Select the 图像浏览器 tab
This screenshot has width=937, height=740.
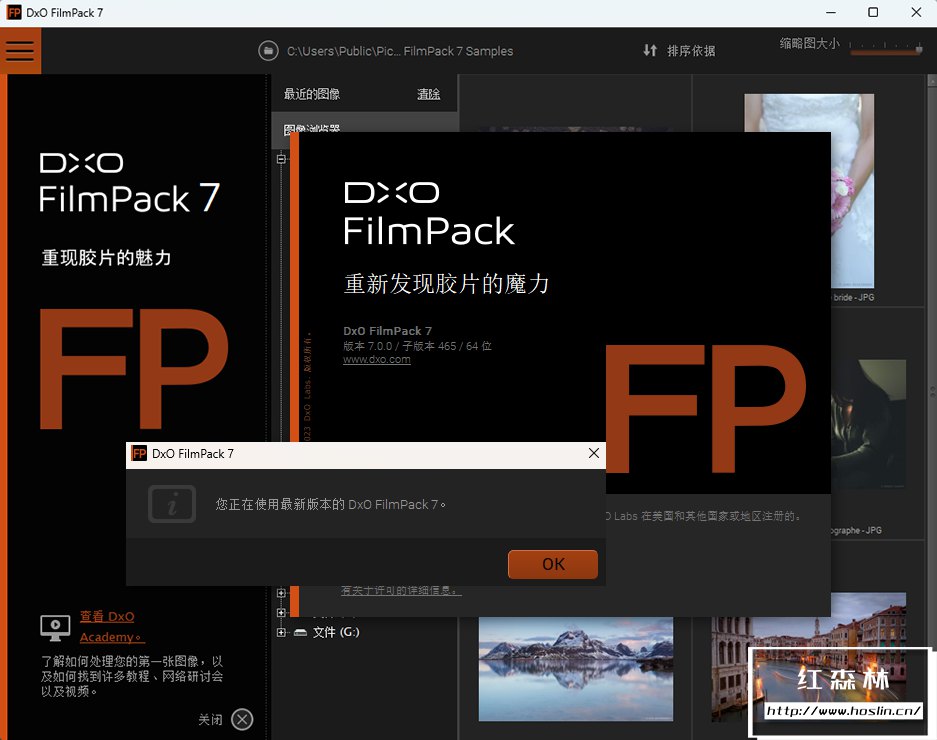point(311,129)
